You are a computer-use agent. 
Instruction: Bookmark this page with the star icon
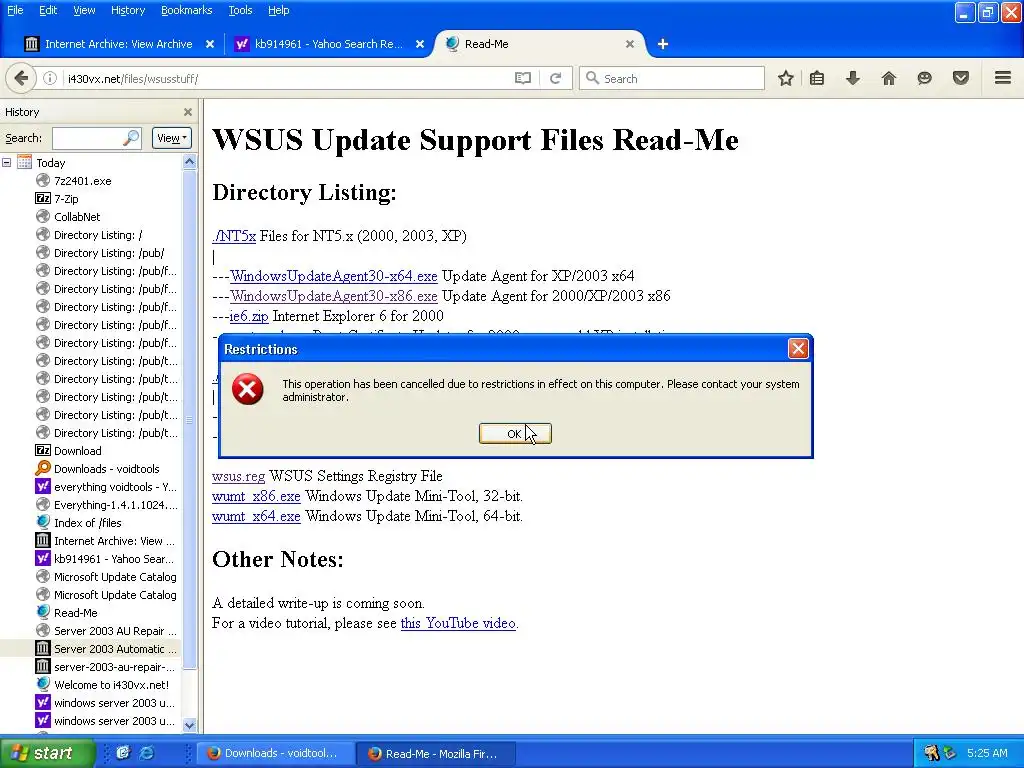[x=786, y=78]
